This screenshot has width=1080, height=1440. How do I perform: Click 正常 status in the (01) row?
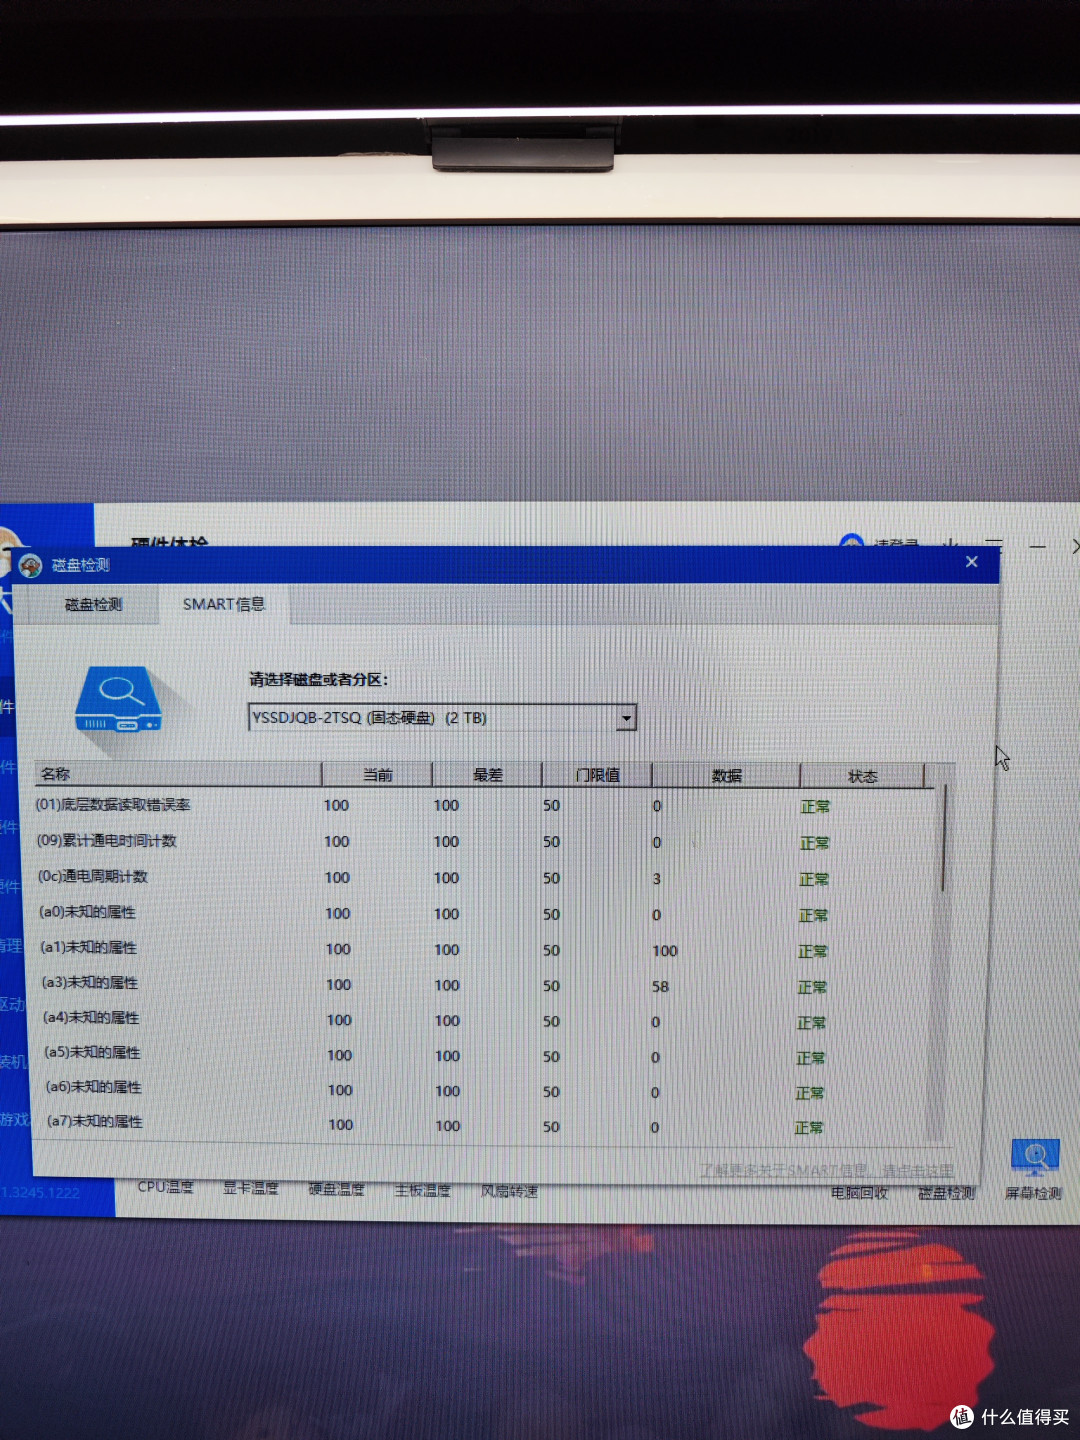pos(815,806)
